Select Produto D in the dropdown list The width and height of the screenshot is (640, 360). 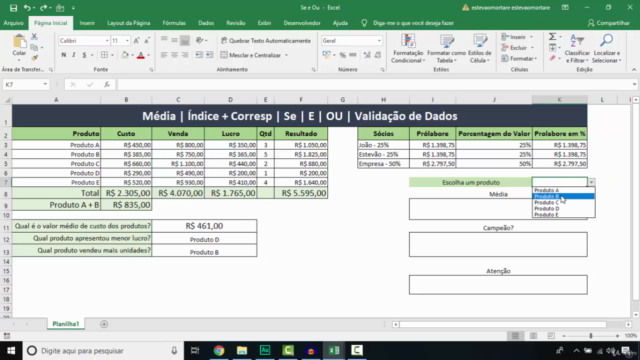point(563,209)
